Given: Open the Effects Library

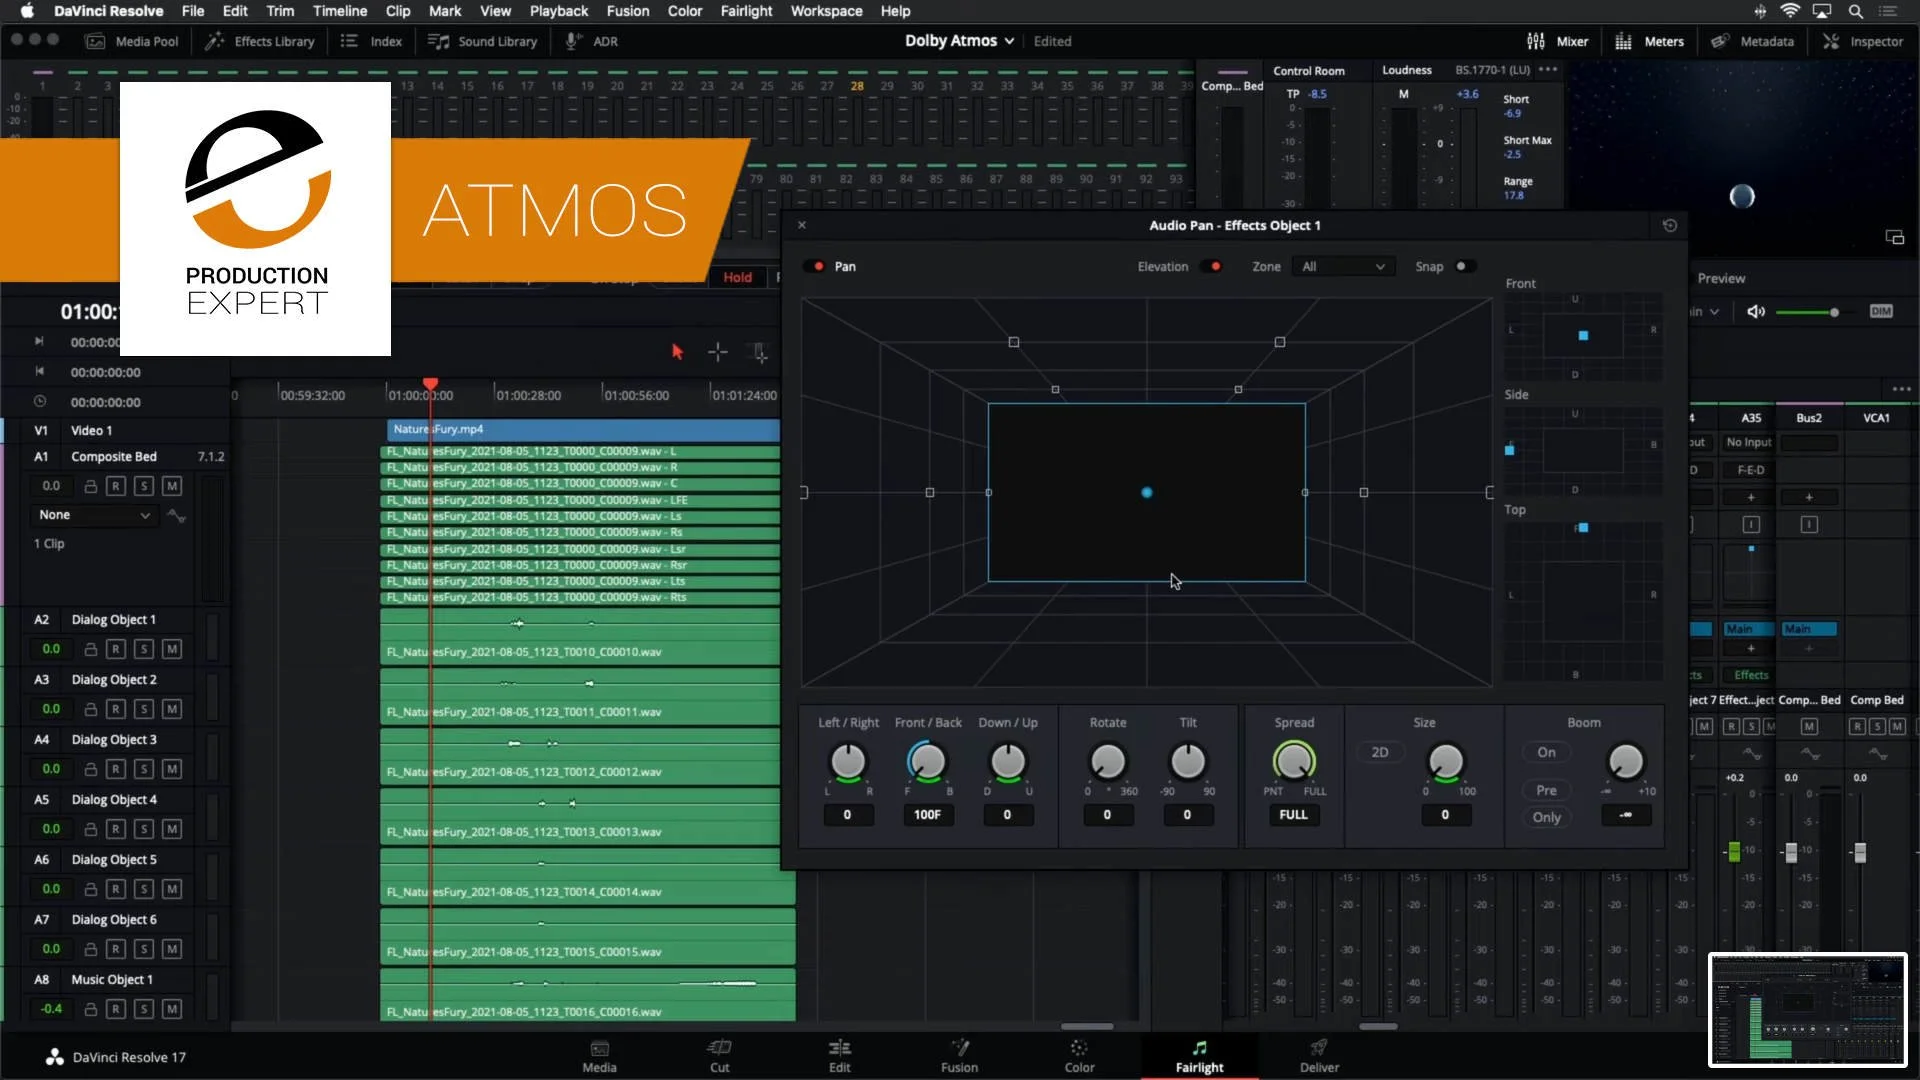Looking at the screenshot, I should click(259, 41).
